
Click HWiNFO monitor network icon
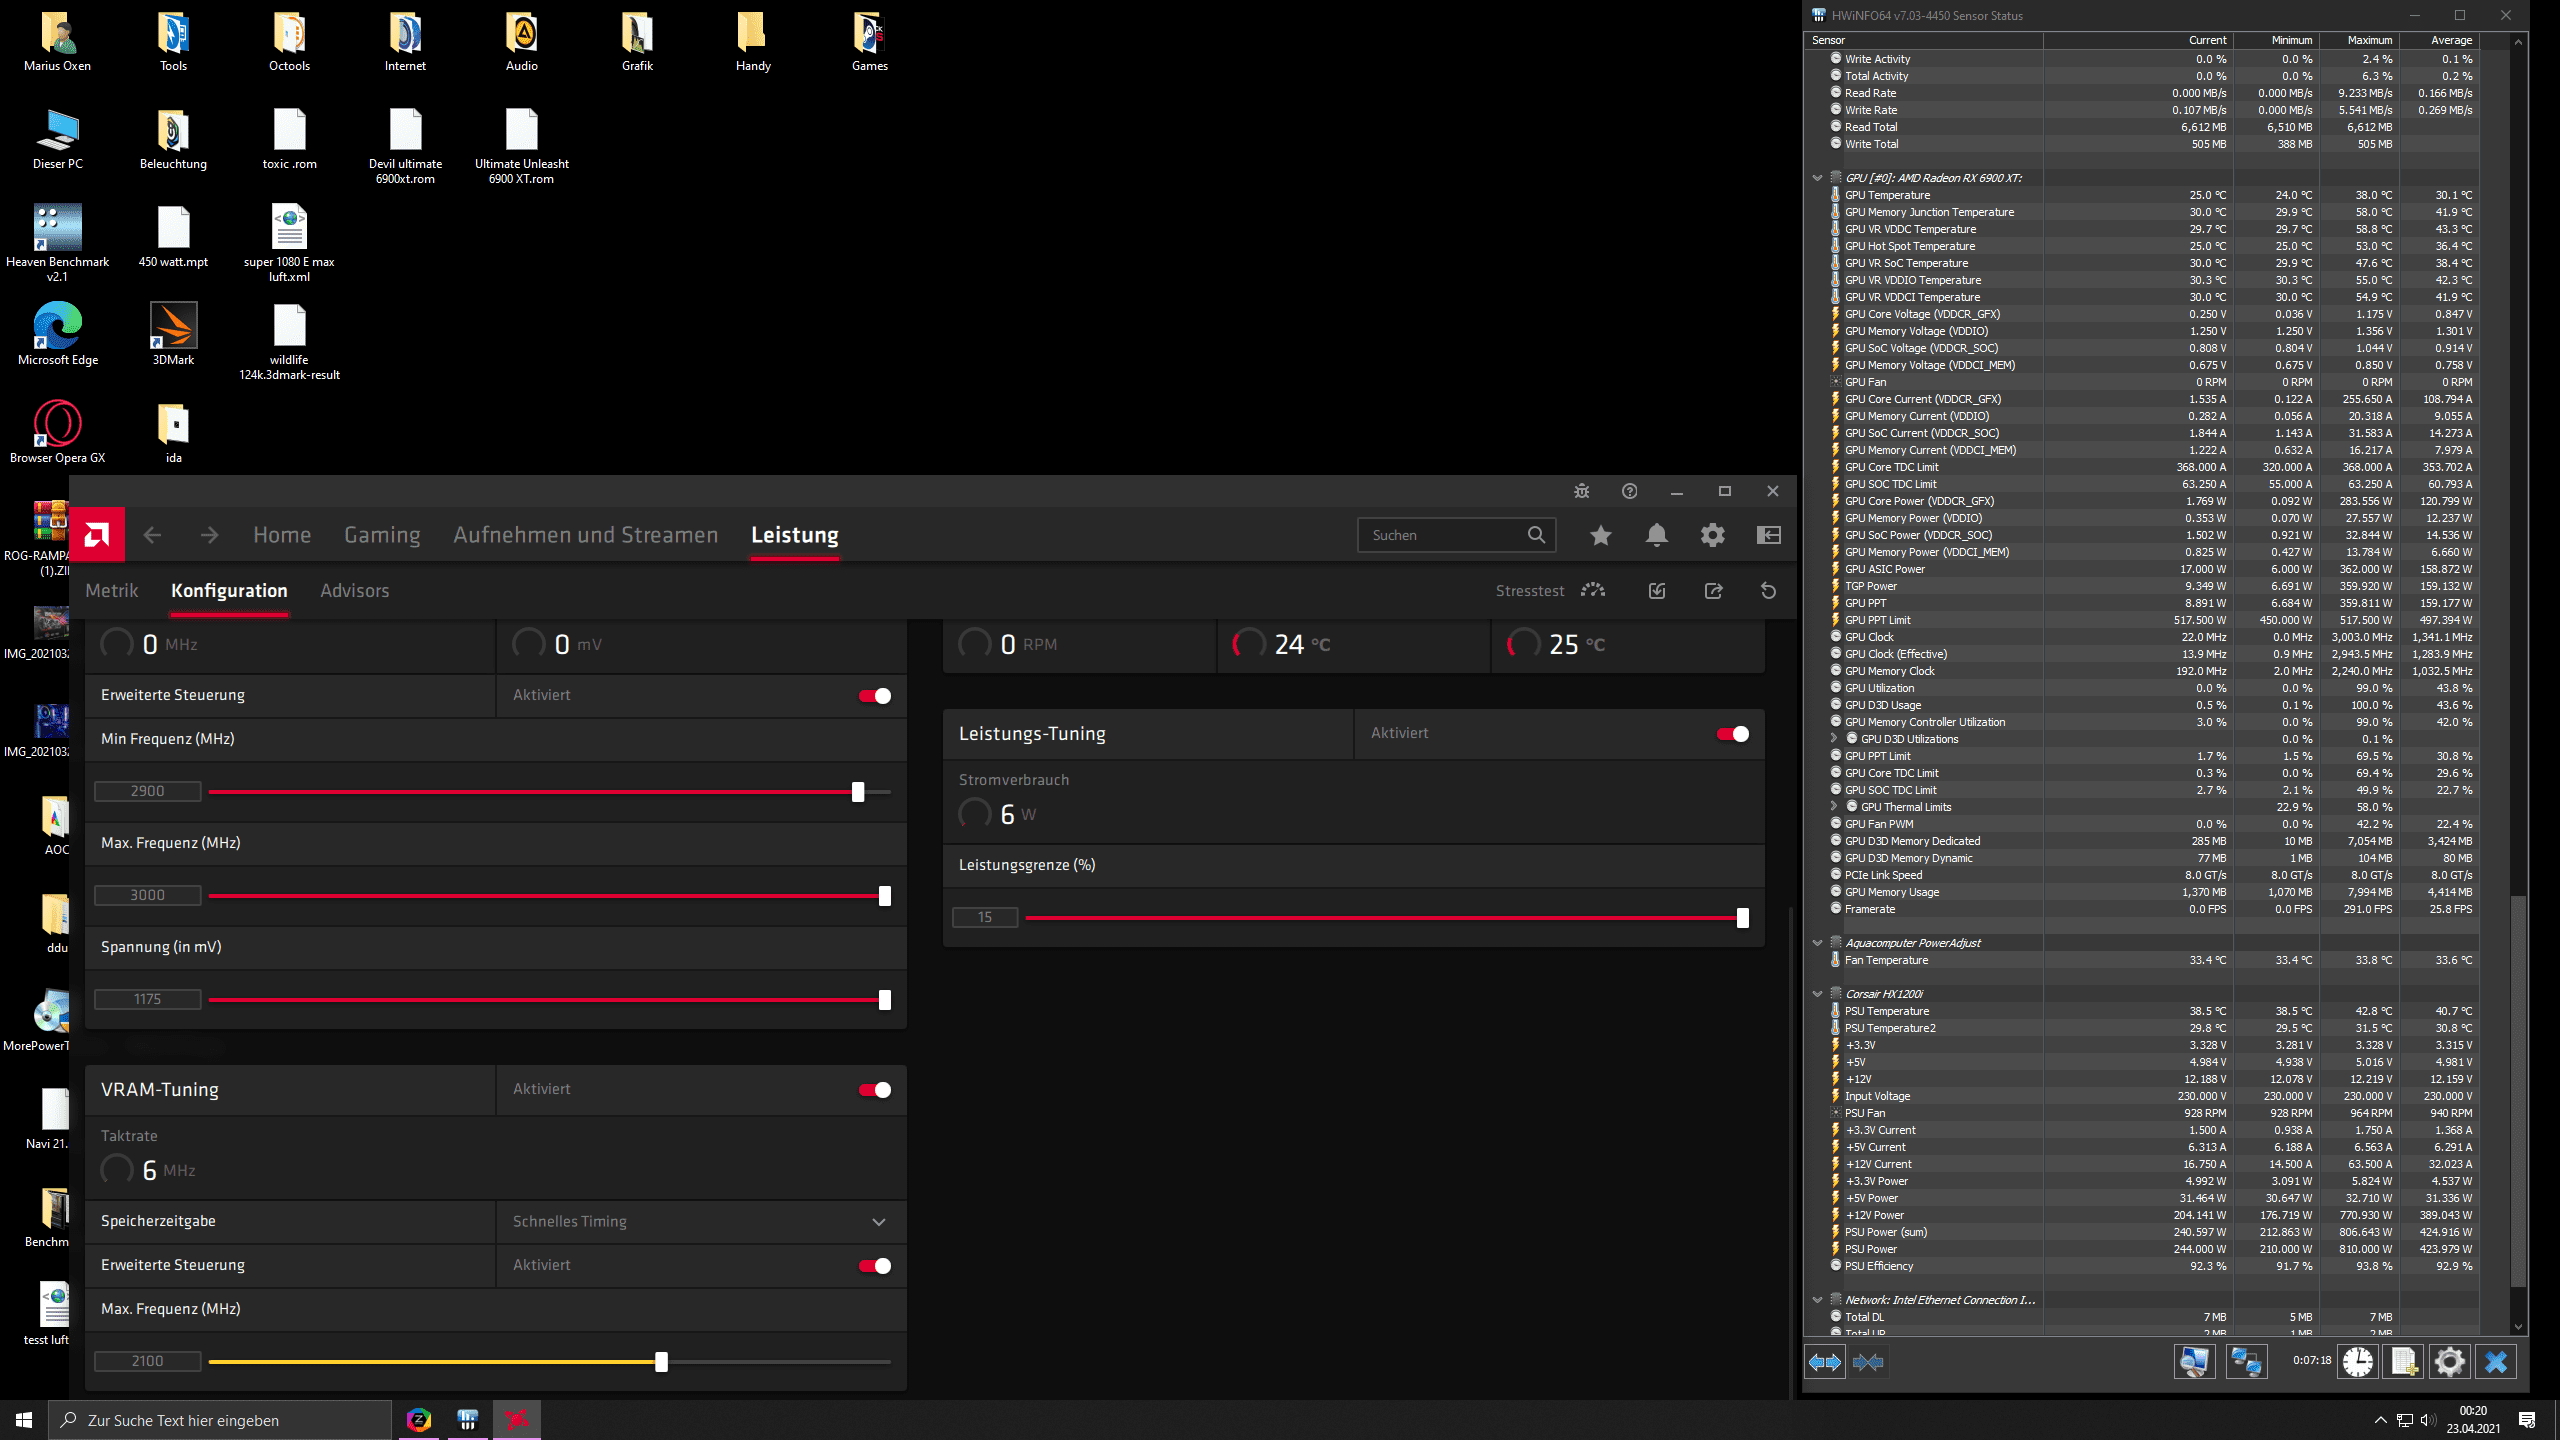(x=2194, y=1362)
